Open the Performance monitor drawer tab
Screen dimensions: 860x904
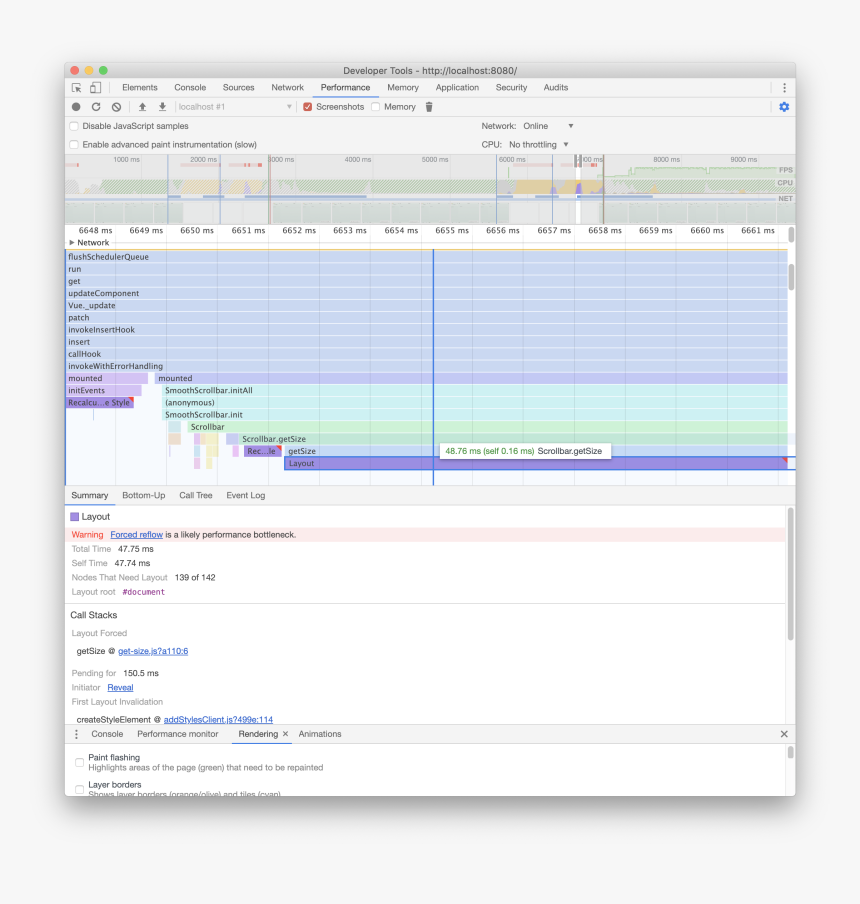tap(178, 734)
